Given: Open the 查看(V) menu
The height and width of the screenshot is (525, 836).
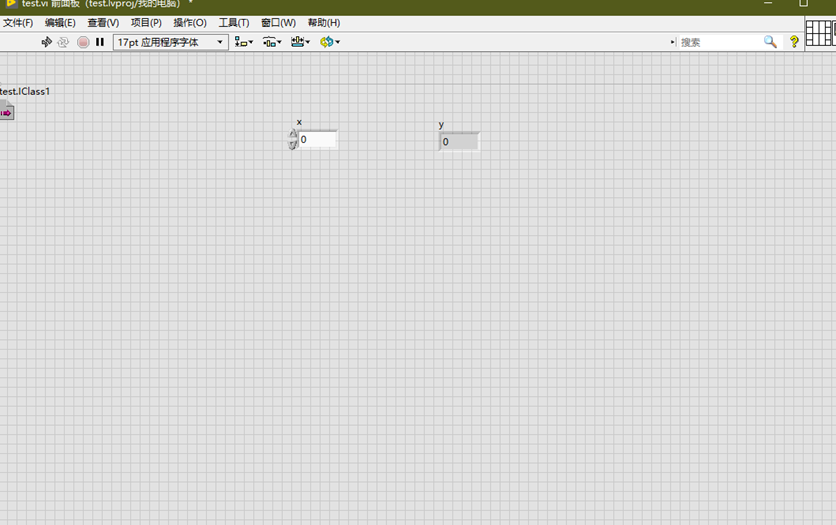Looking at the screenshot, I should coord(103,22).
